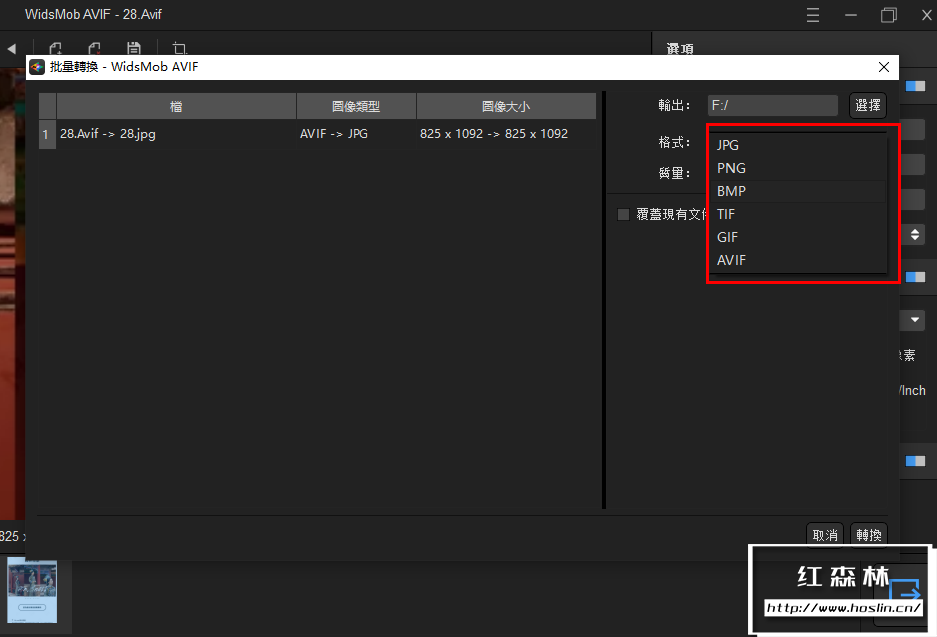Close the WidsMob AVIF main window
Screen dimensions: 937x637
[927, 15]
